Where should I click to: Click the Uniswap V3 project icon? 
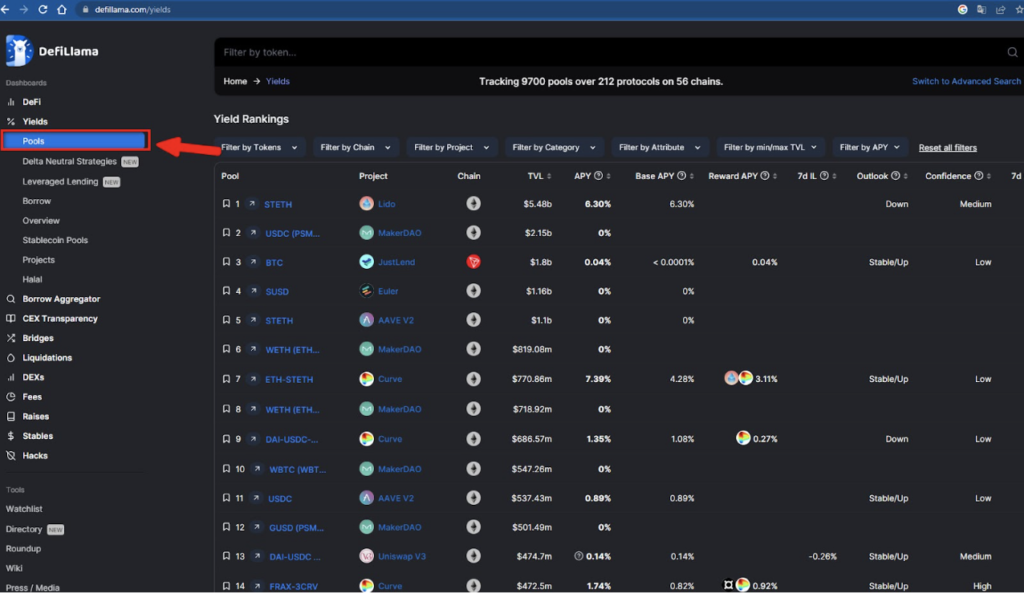point(366,556)
